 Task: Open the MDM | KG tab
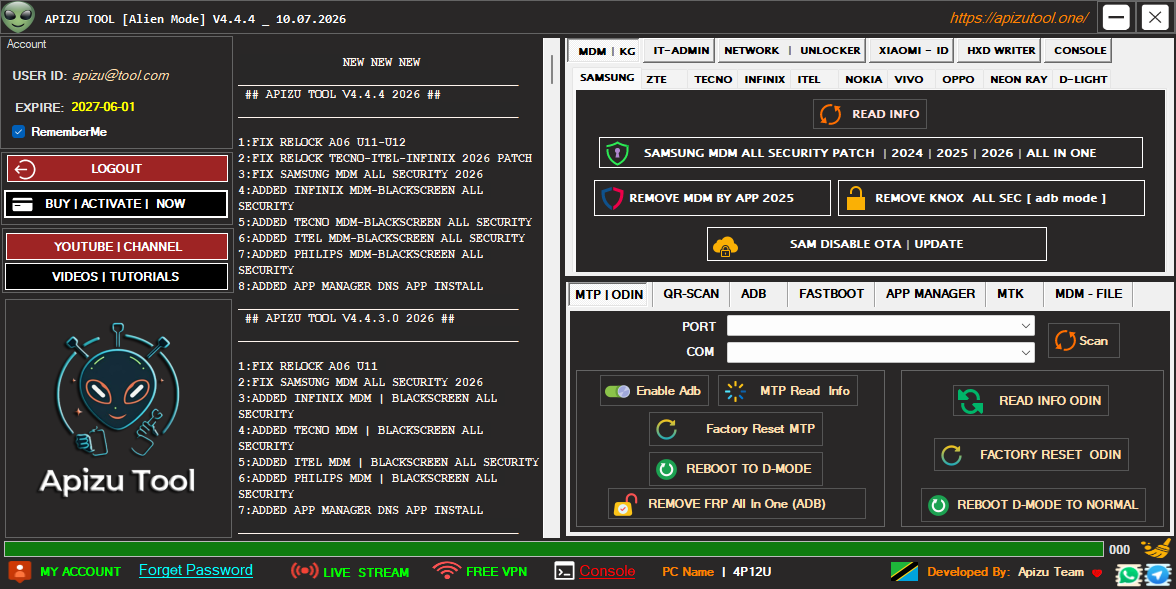coord(606,51)
